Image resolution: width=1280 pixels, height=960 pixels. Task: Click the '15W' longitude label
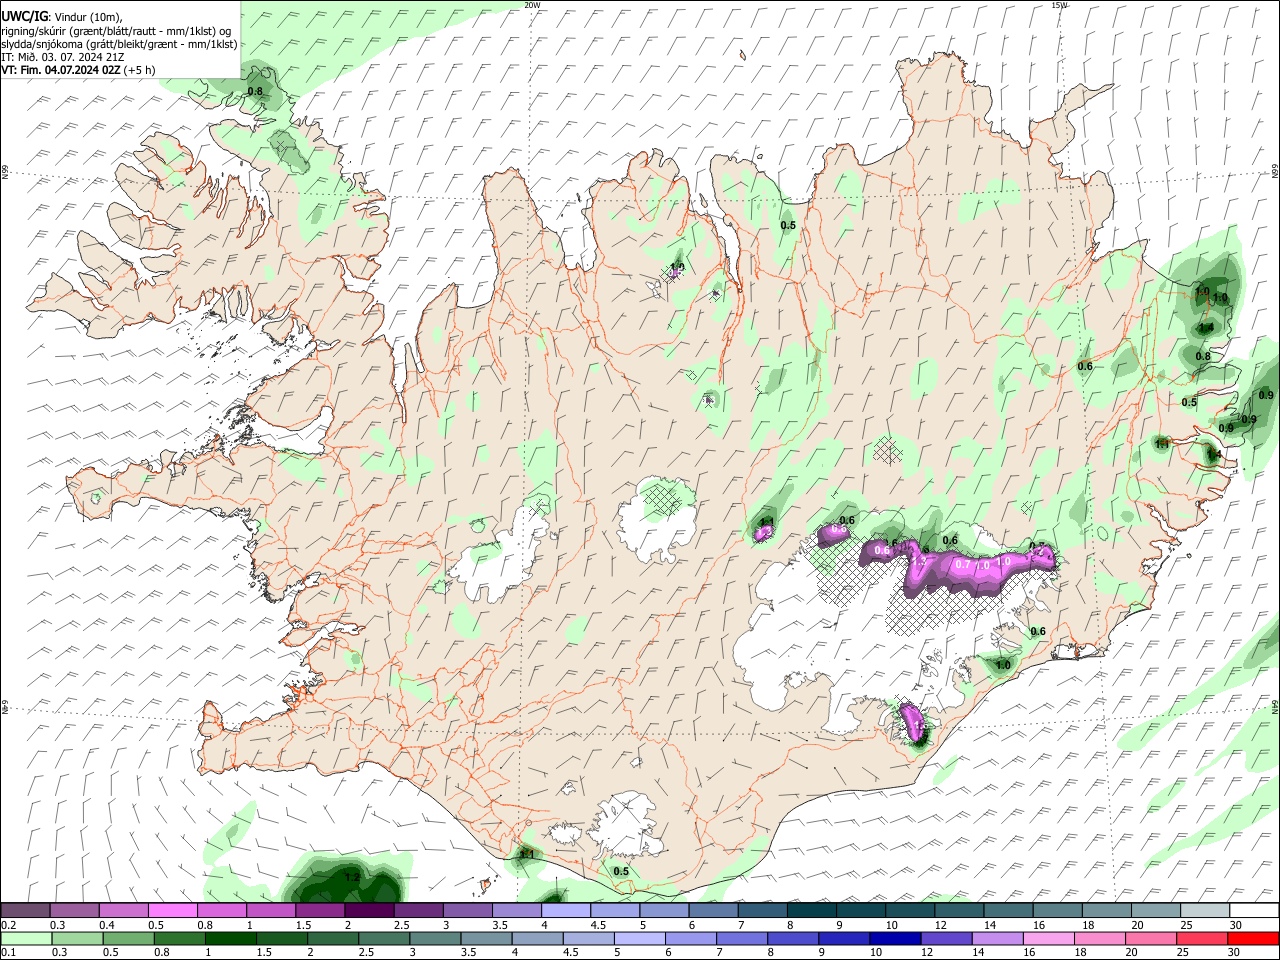(1059, 5)
